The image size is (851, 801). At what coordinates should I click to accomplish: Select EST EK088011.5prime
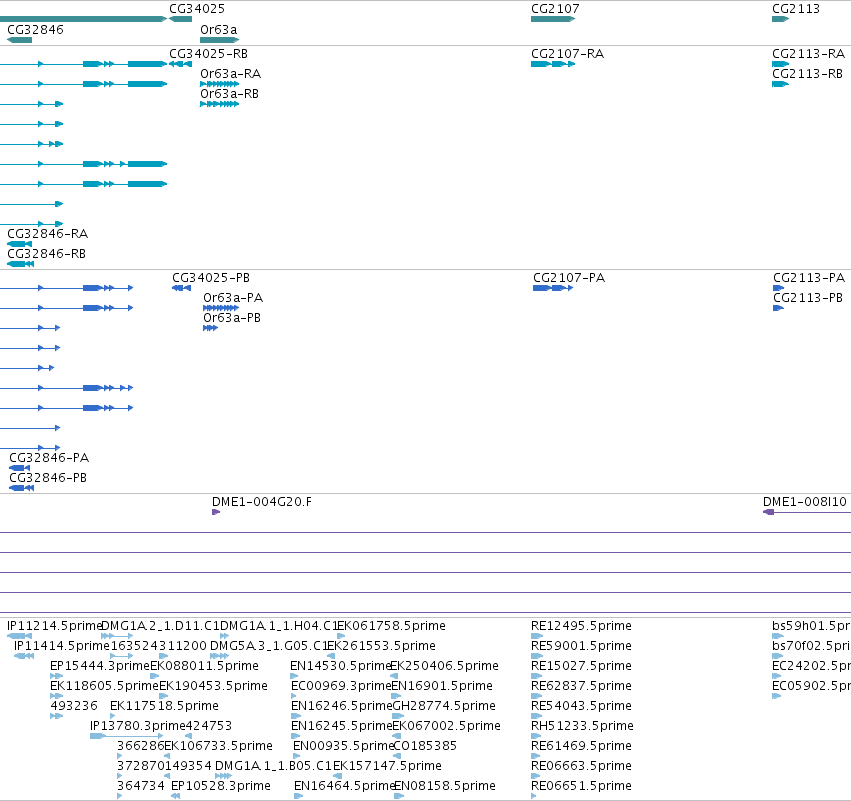coord(204,666)
